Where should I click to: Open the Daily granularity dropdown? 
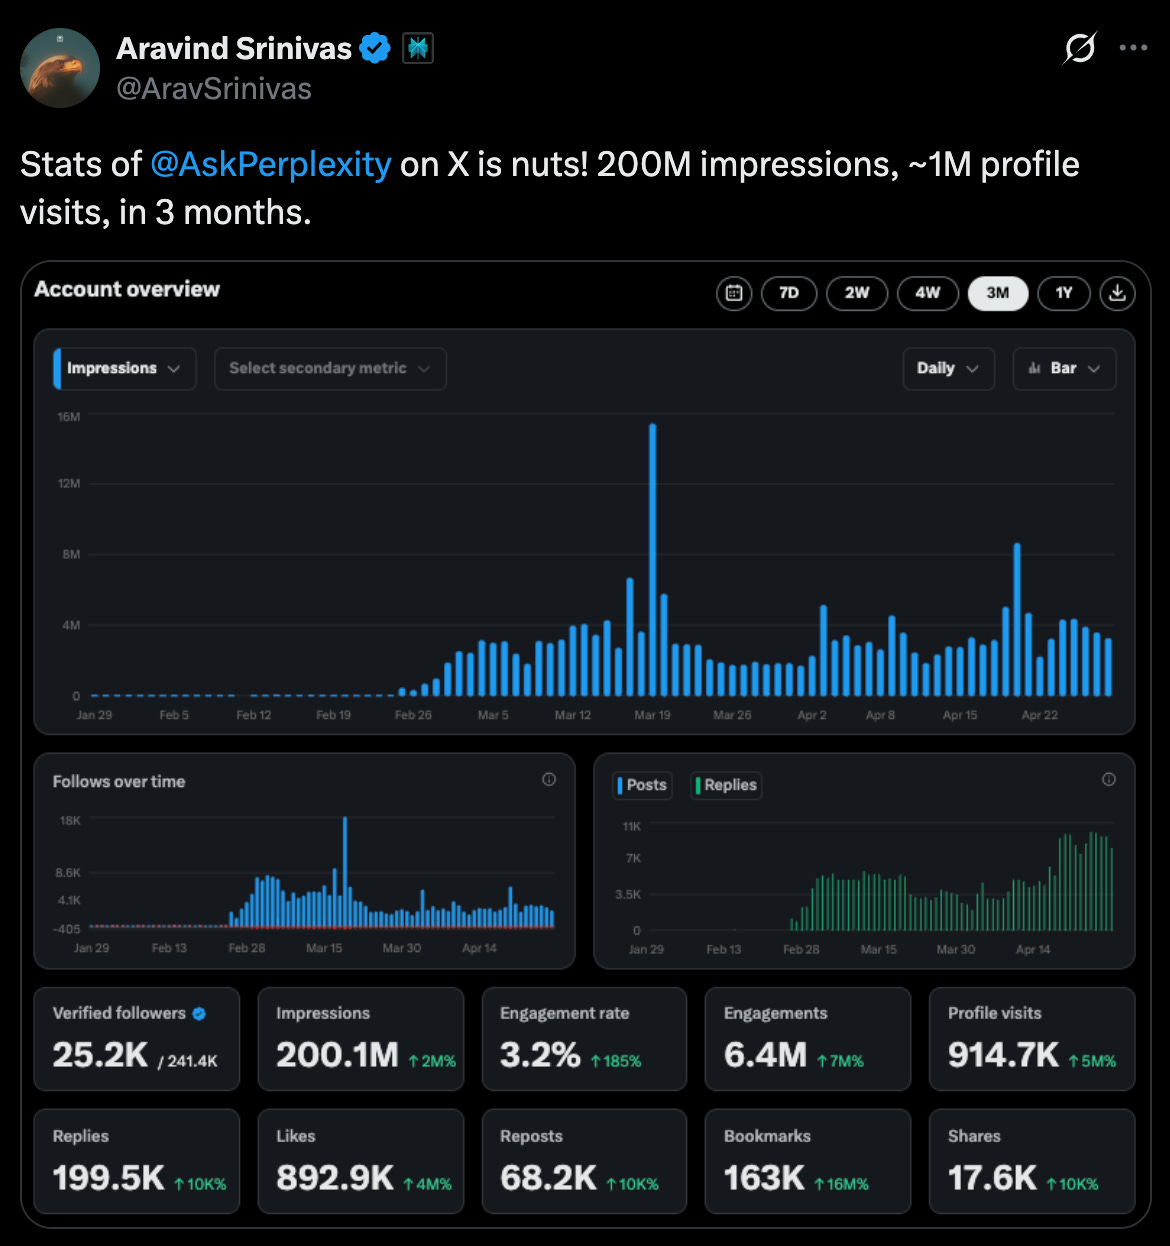point(948,368)
